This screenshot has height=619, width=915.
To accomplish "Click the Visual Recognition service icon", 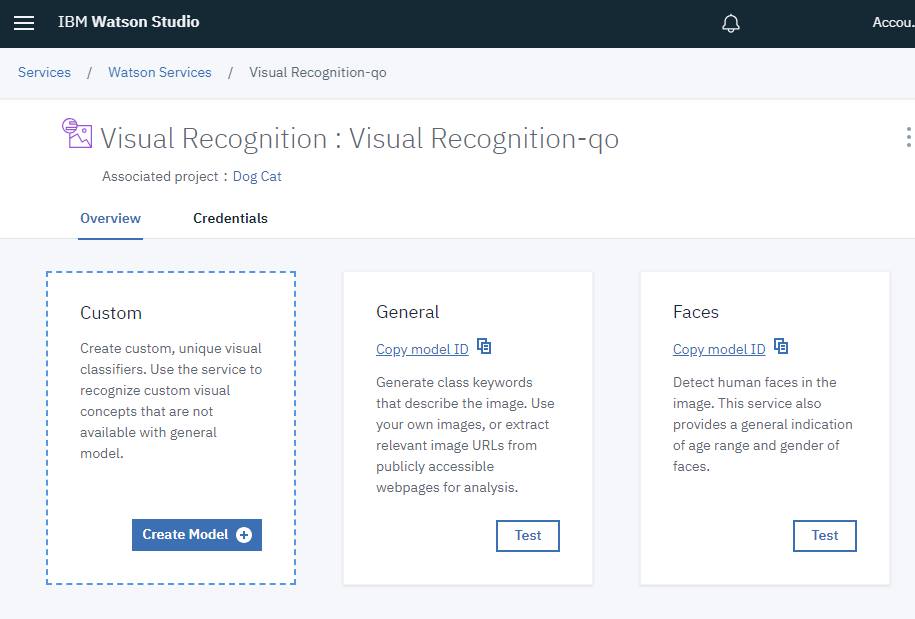I will tap(77, 133).
